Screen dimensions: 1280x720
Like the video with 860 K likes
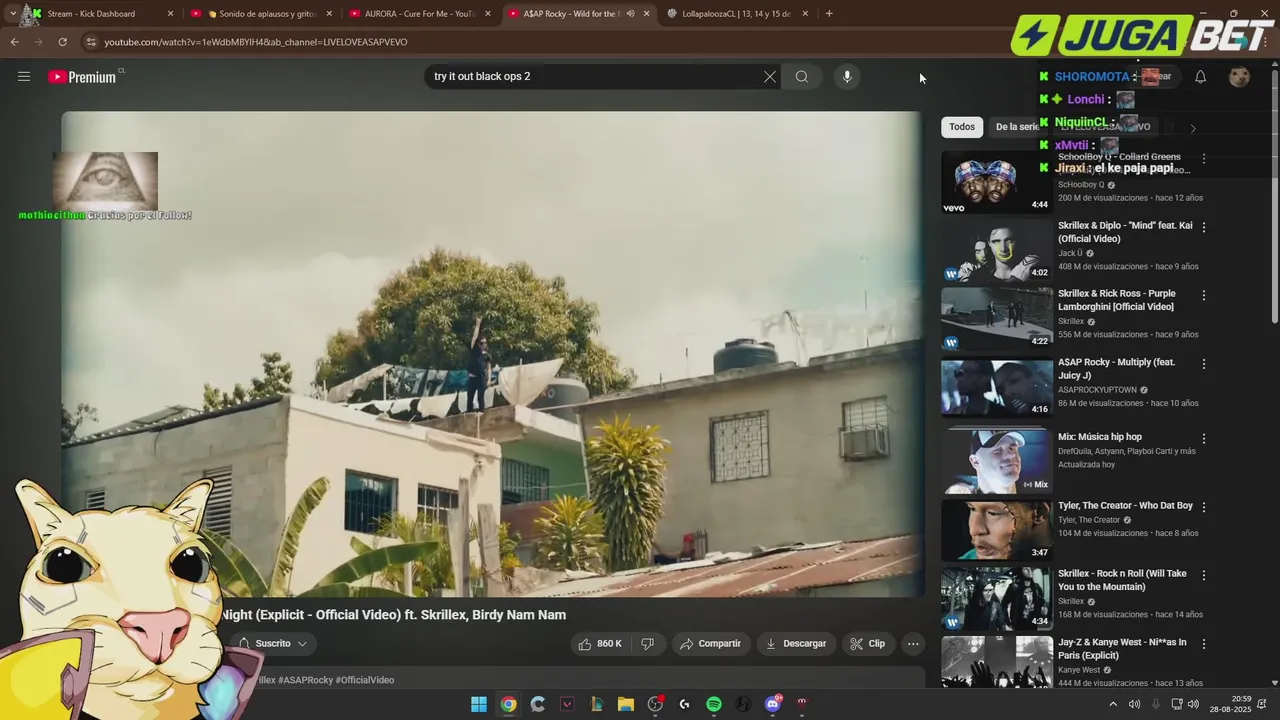click(x=599, y=644)
